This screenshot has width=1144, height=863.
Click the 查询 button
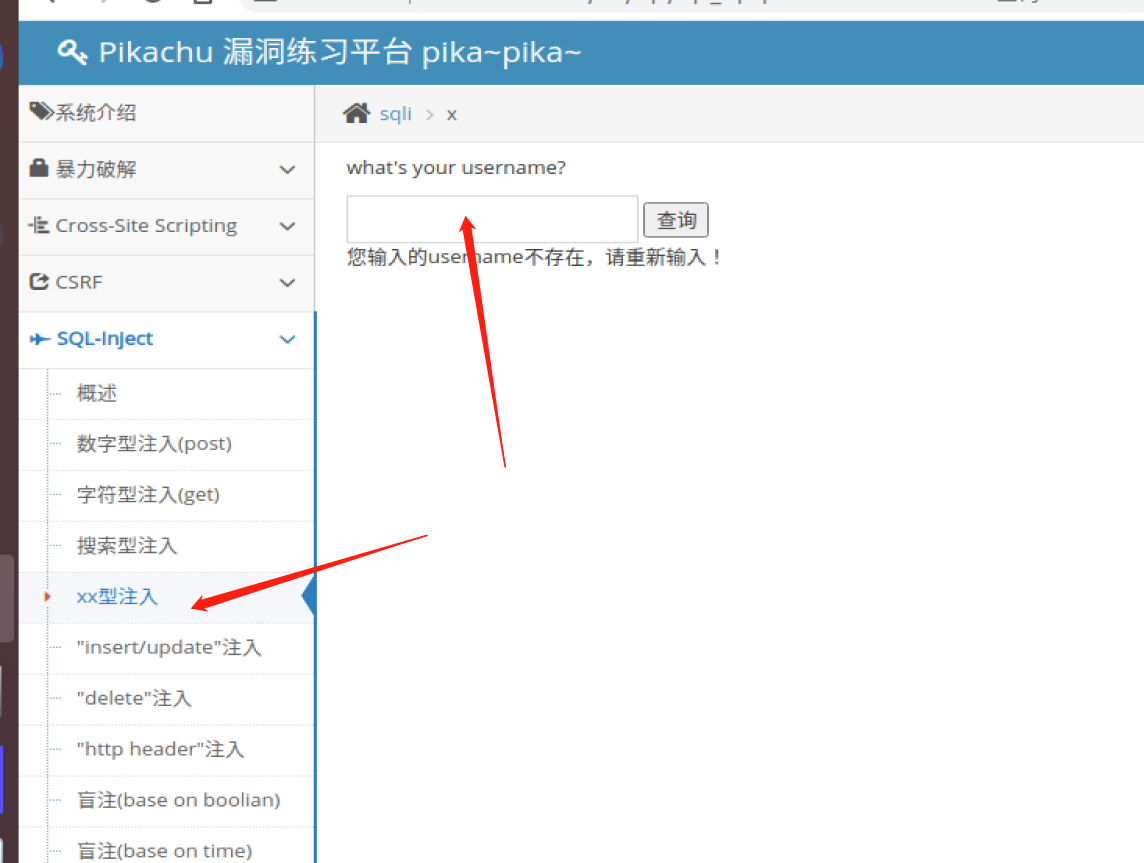coord(676,220)
